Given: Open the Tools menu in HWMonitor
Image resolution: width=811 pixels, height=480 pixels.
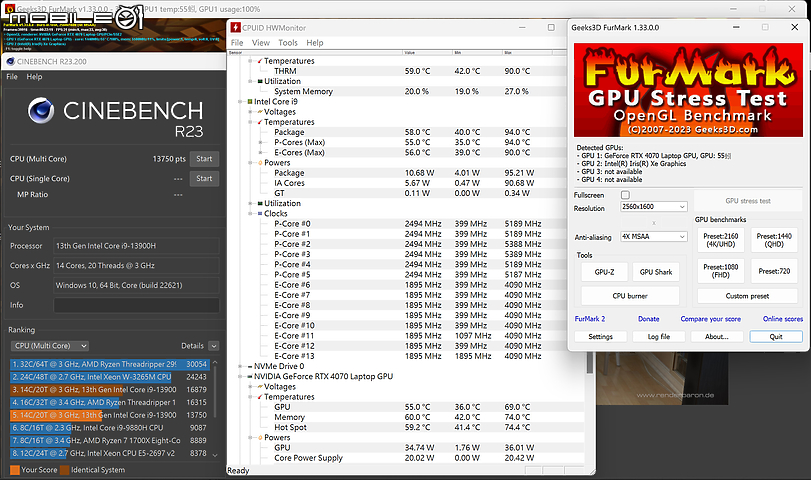Looking at the screenshot, I should click(x=288, y=43).
